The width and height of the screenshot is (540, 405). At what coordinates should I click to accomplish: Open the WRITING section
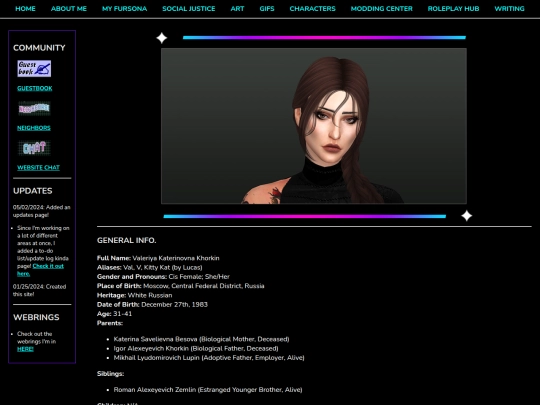pos(509,9)
